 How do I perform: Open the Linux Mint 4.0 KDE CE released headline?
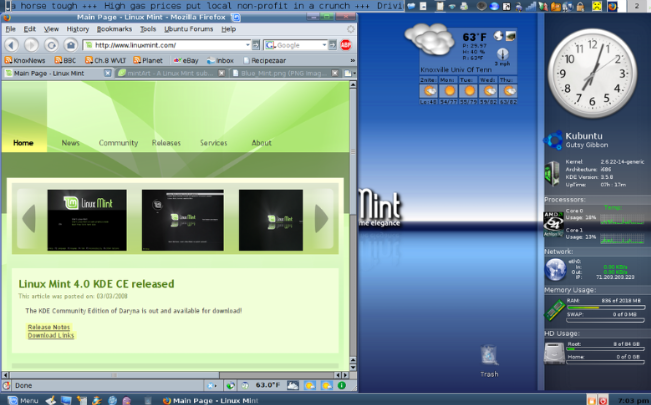tap(96, 284)
